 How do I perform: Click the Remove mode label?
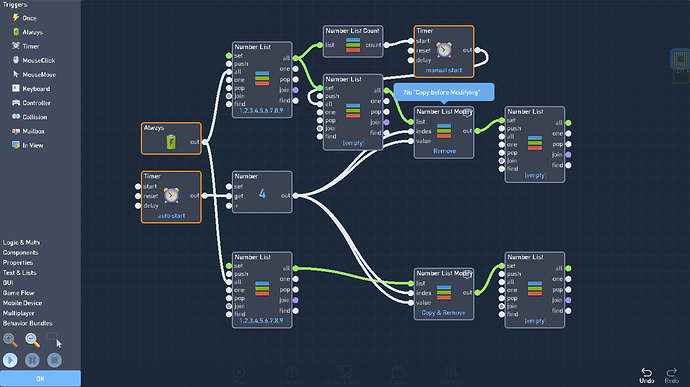444,151
